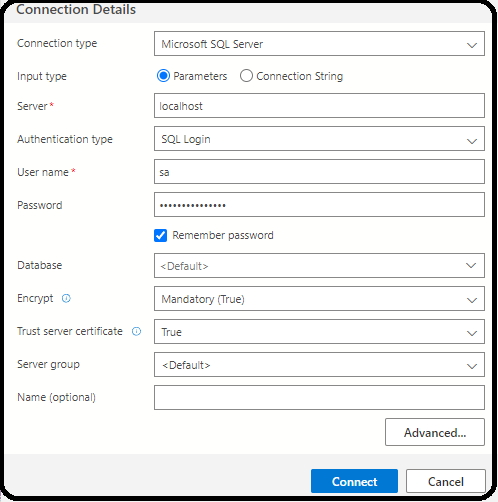Cancel the connection dialog
Viewport: 498px width, 502px height.
pyautogui.click(x=446, y=481)
